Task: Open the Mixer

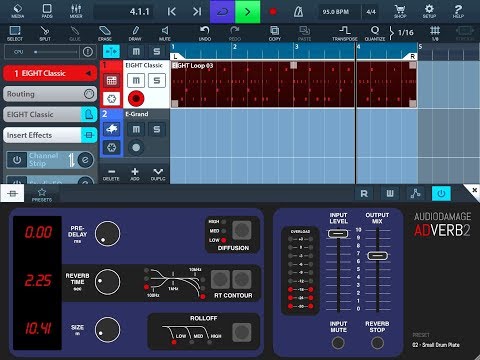Action: [x=76, y=11]
